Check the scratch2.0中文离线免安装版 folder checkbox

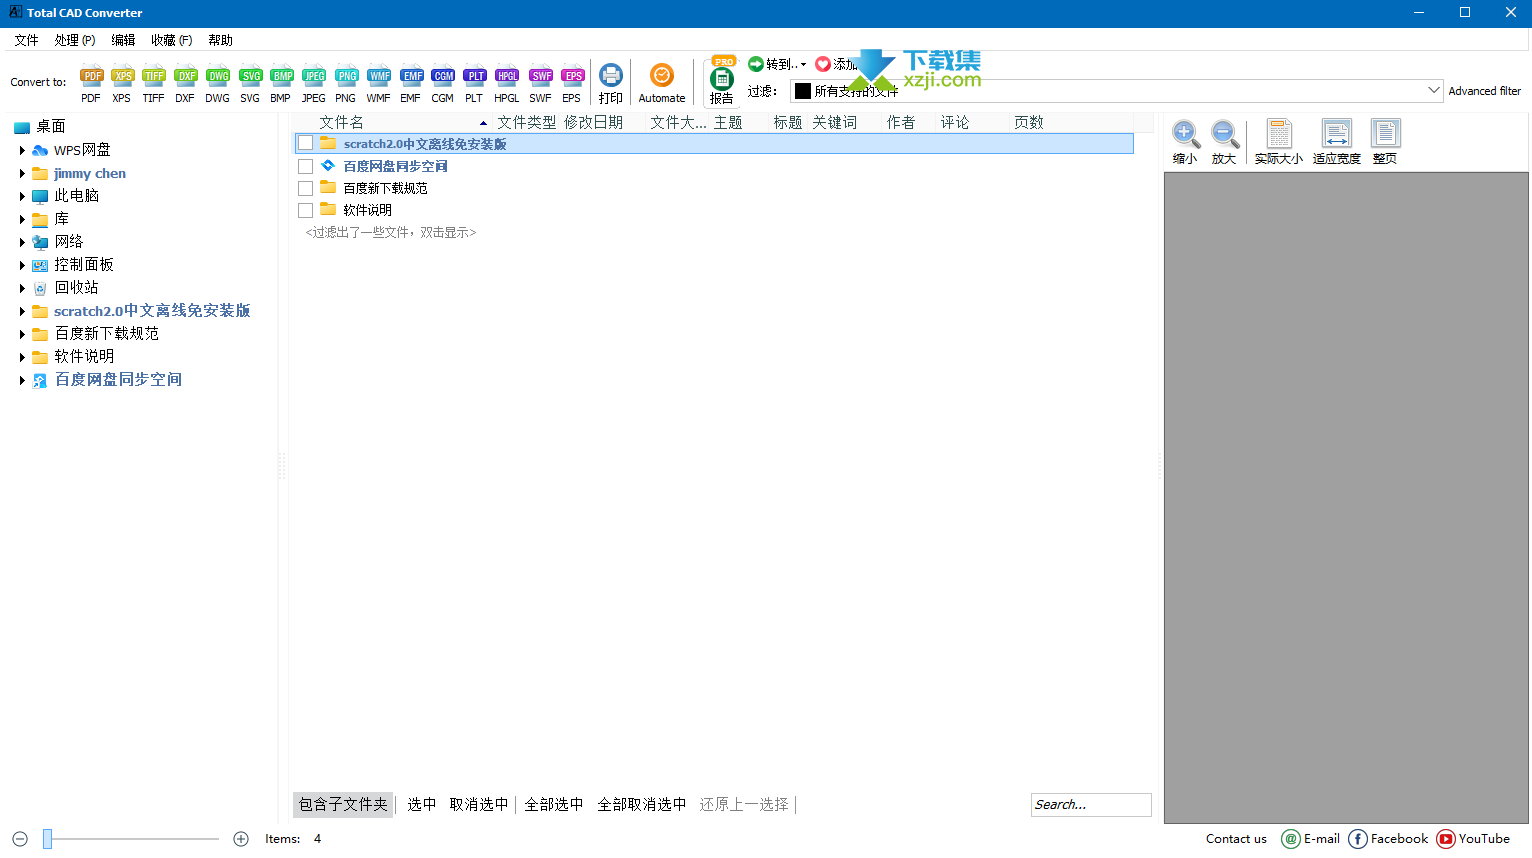[x=306, y=144]
